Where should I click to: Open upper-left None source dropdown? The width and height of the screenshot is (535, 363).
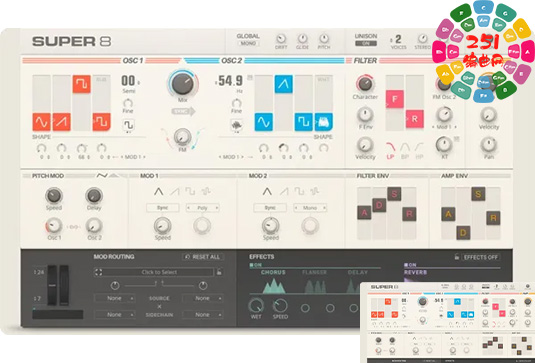(x=115, y=298)
